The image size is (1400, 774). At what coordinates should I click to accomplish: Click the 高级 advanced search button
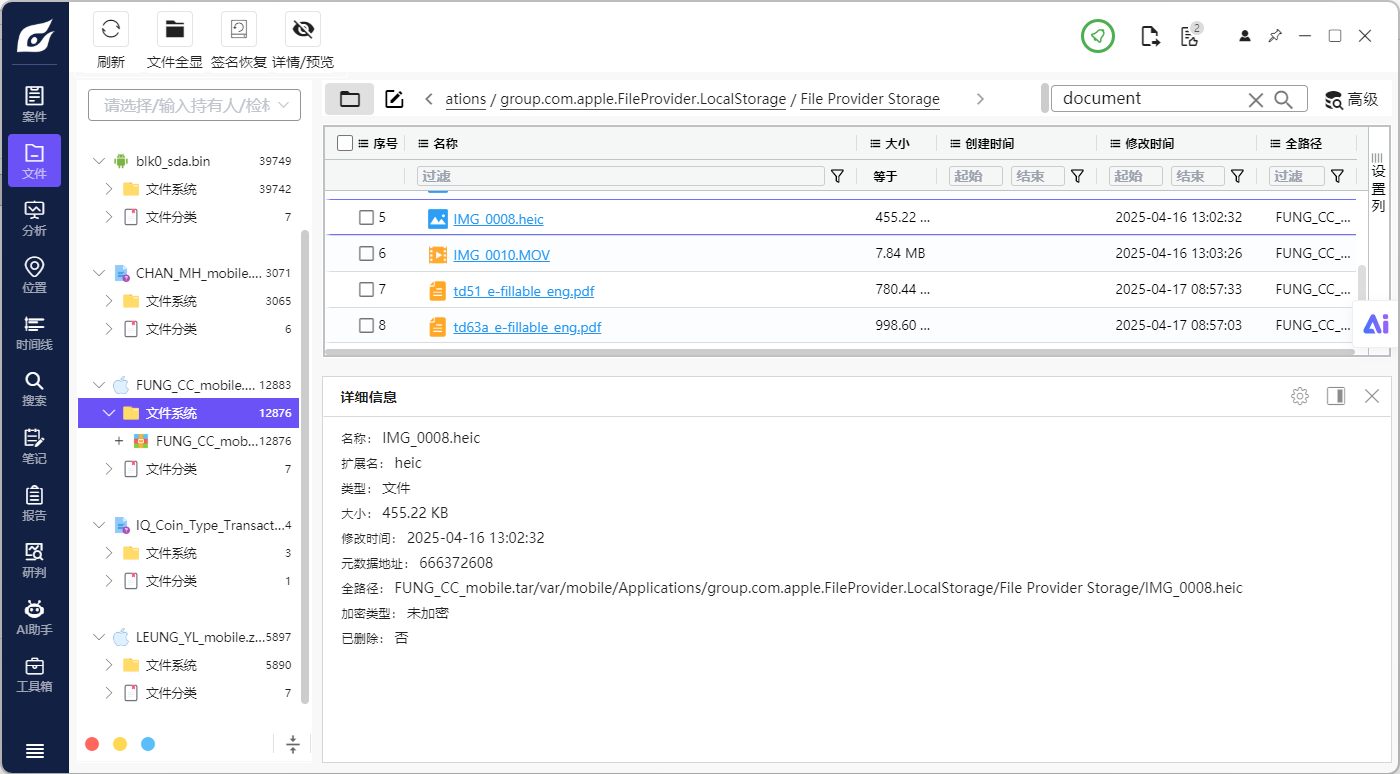pyautogui.click(x=1352, y=99)
